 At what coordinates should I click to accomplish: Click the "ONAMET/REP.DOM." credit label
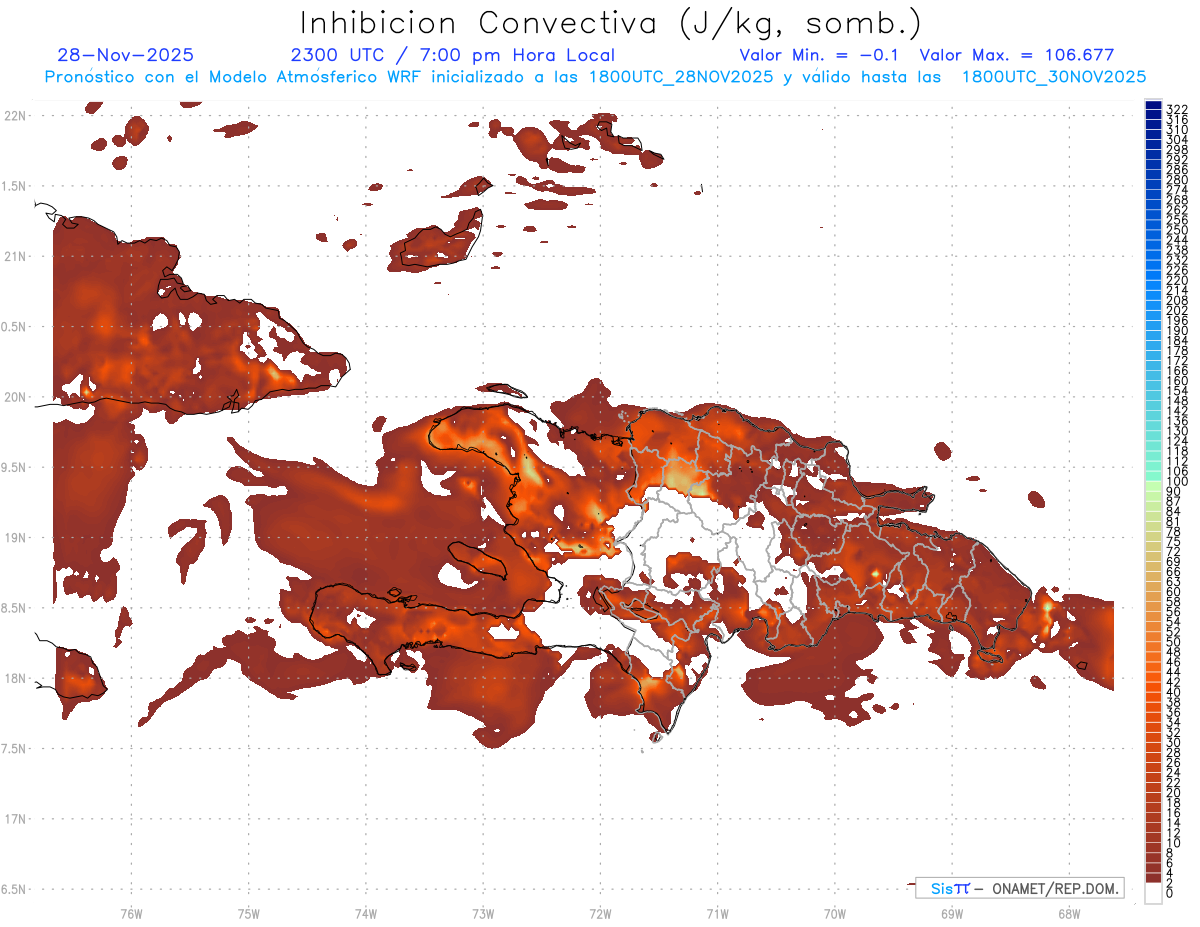[x=1054, y=888]
